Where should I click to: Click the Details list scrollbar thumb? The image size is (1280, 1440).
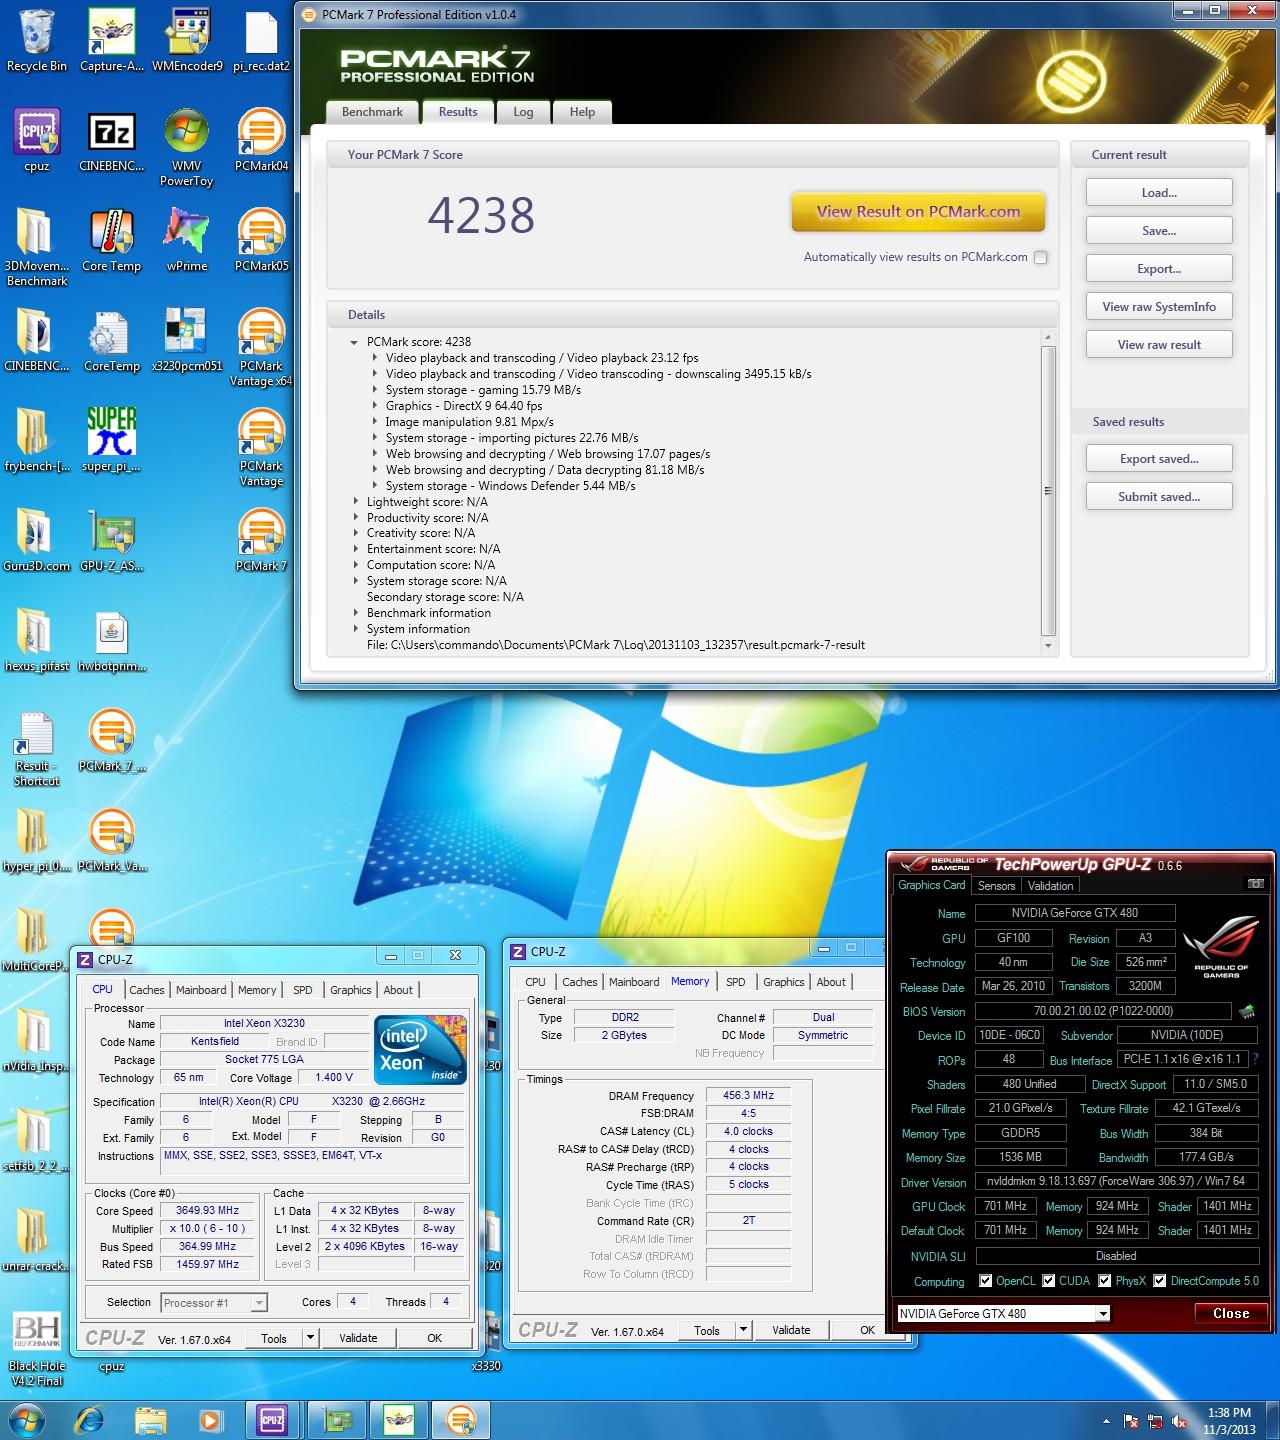tap(1048, 490)
